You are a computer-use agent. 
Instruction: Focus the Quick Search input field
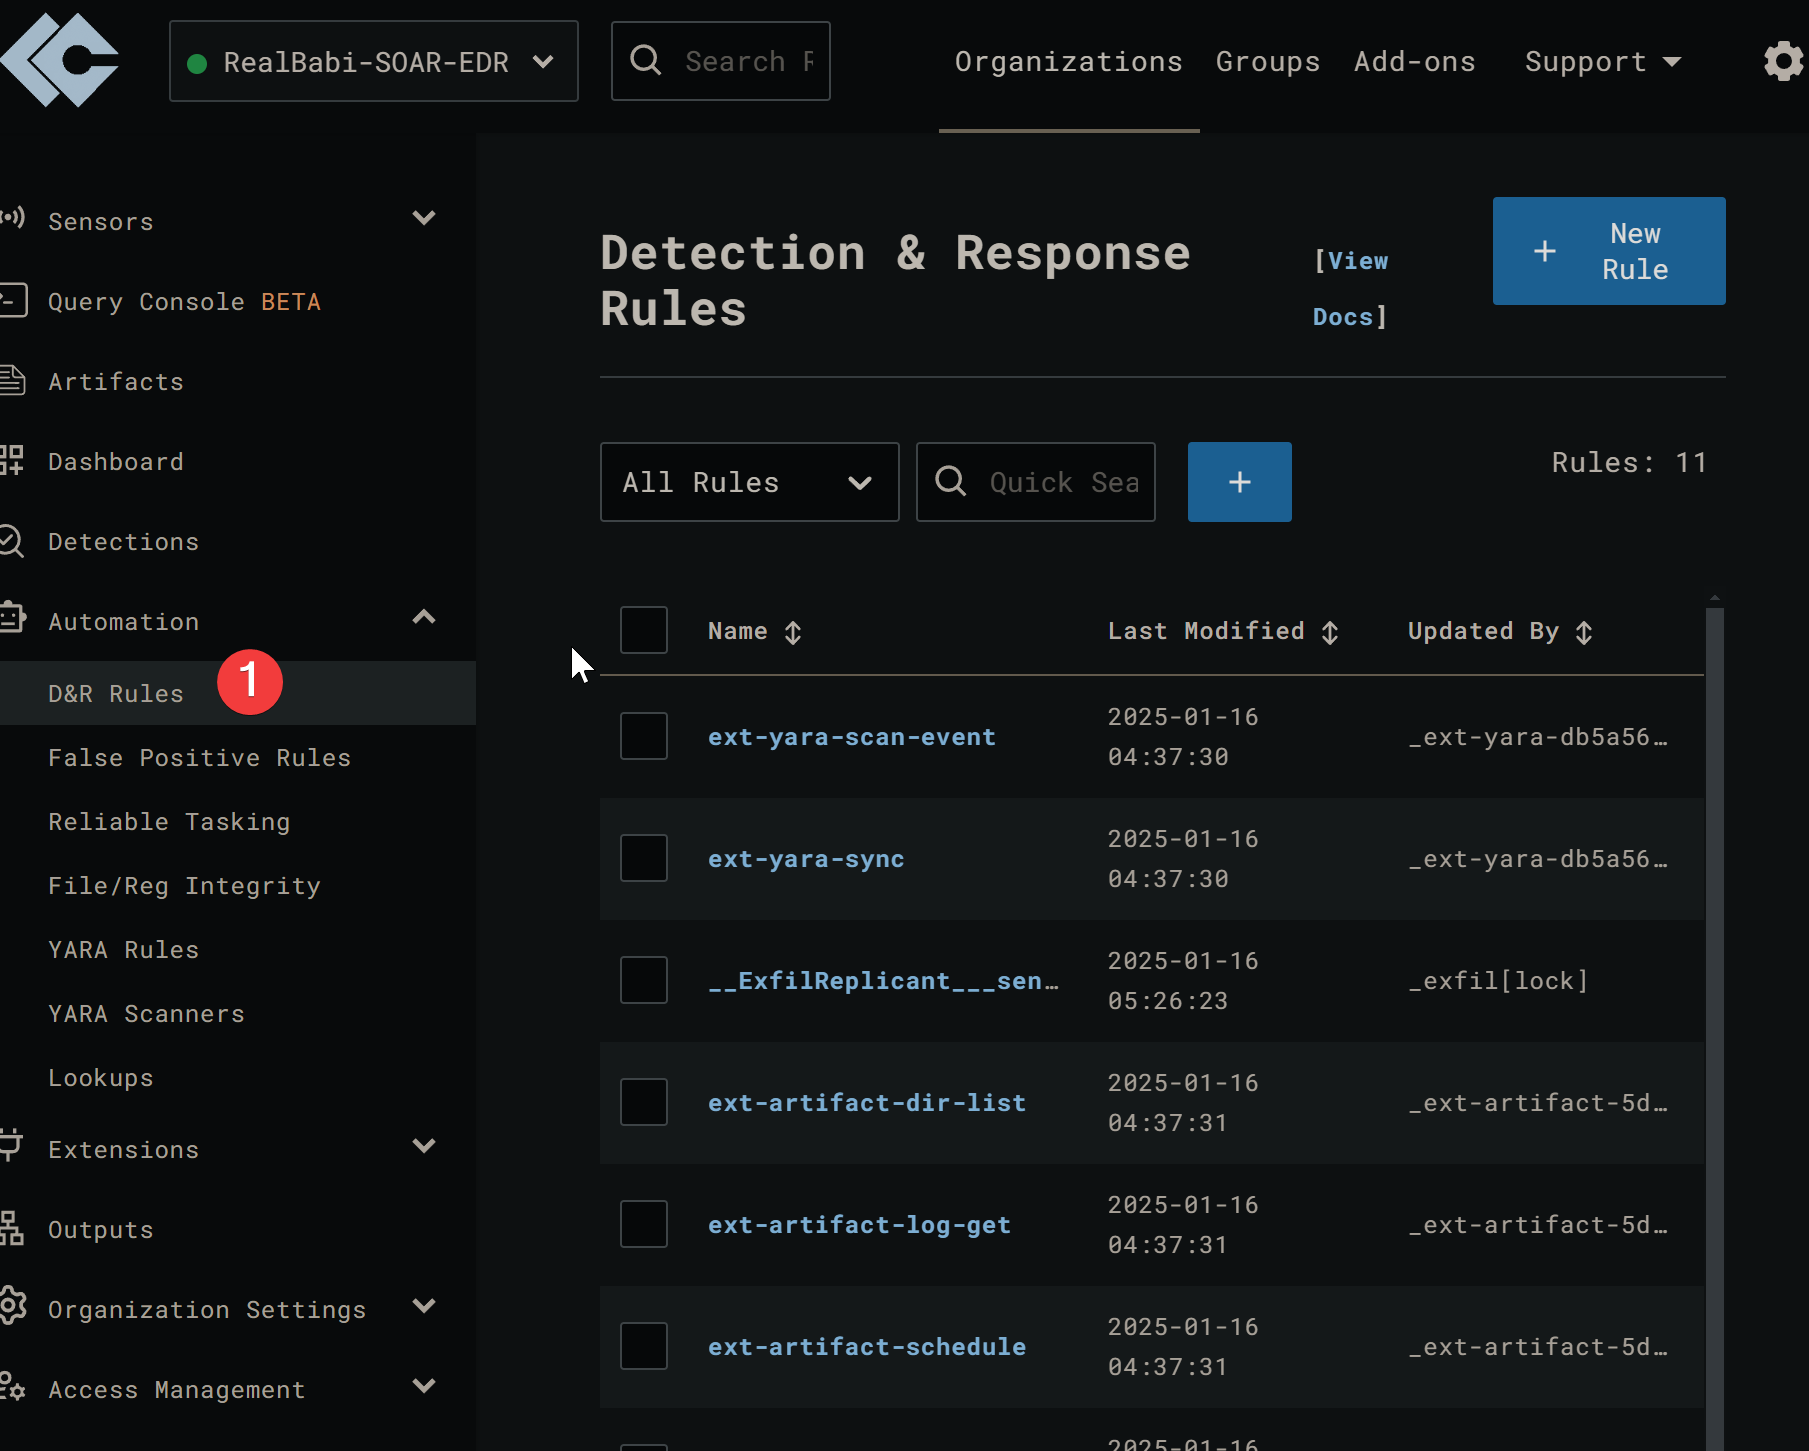pyautogui.click(x=1036, y=482)
